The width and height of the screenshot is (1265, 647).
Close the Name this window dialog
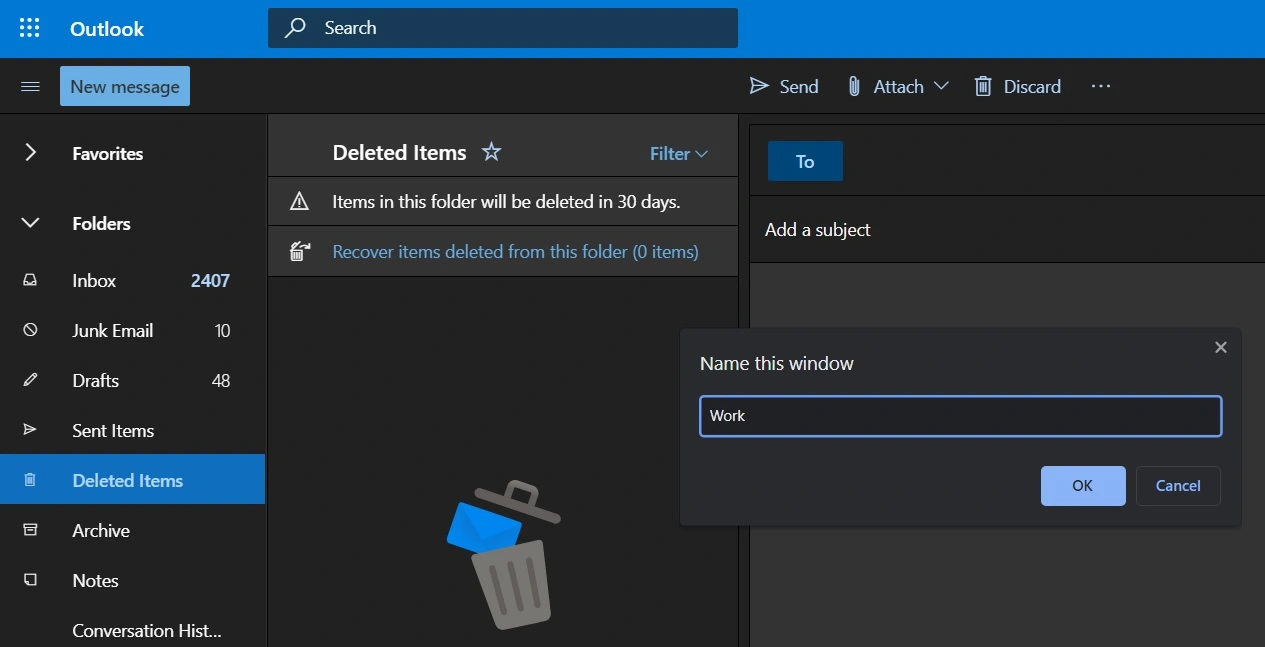coord(1220,347)
